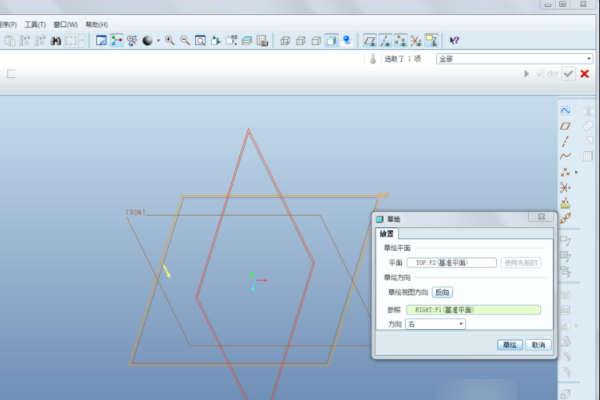Image resolution: width=600 pixels, height=400 pixels.
Task: Click the chain-link Reference icon in right toolbar
Action: point(565,218)
